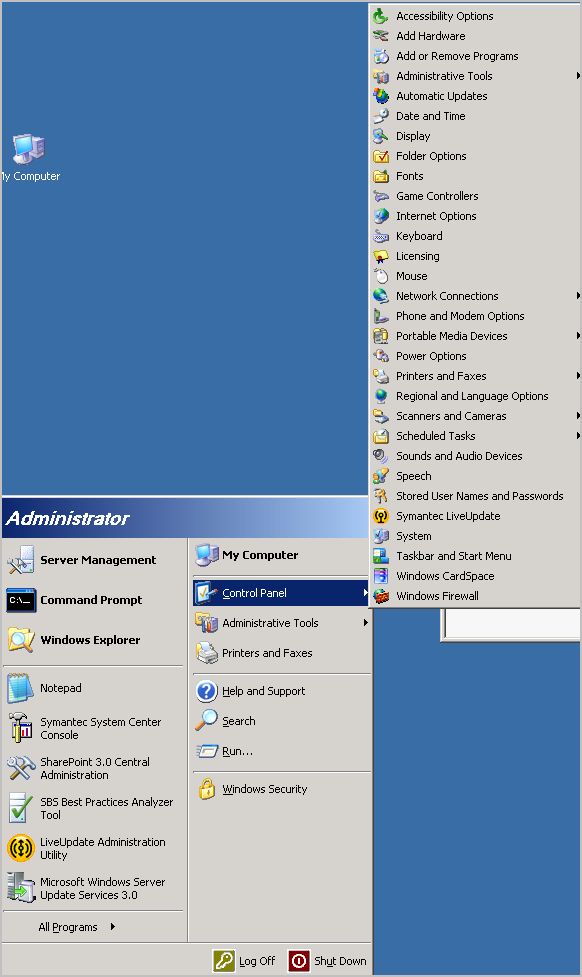This screenshot has width=582, height=977.
Task: Click the Add Hardware icon
Action: 381,36
